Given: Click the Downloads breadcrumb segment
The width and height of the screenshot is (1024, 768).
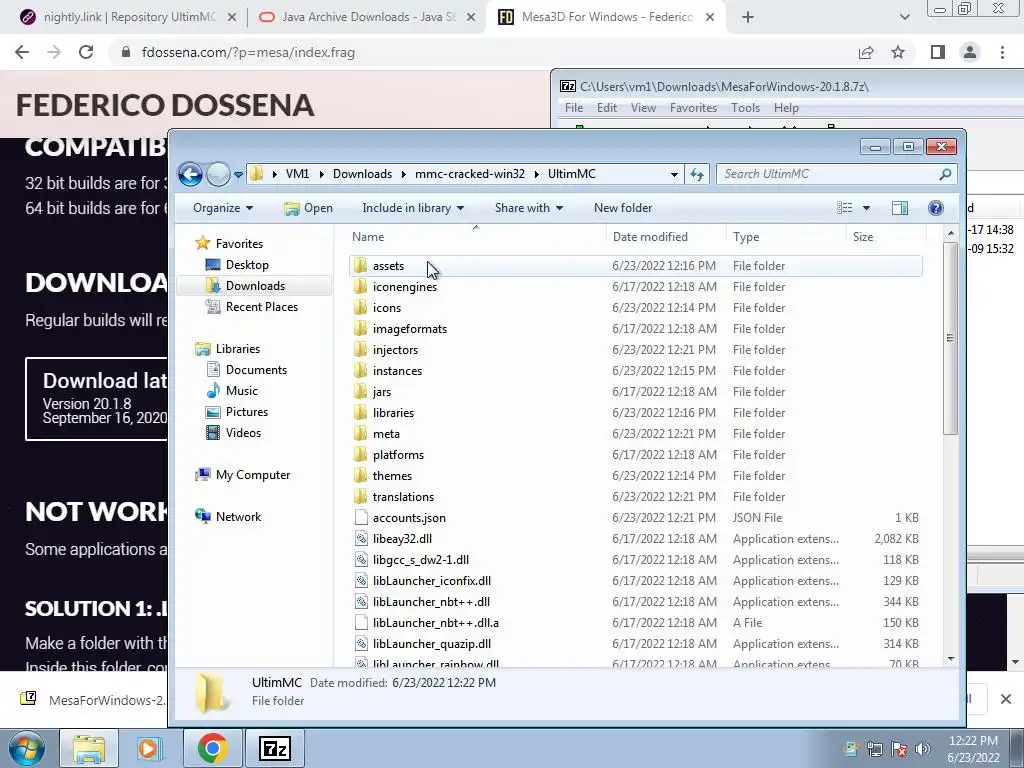Looking at the screenshot, I should tap(362, 174).
